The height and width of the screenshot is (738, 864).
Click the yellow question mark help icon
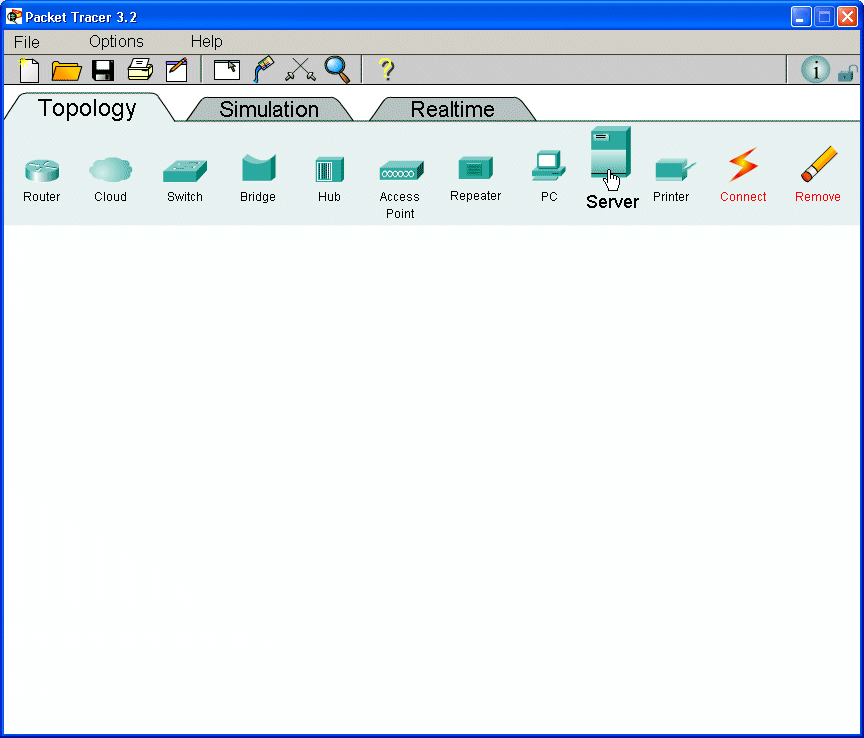pos(387,70)
